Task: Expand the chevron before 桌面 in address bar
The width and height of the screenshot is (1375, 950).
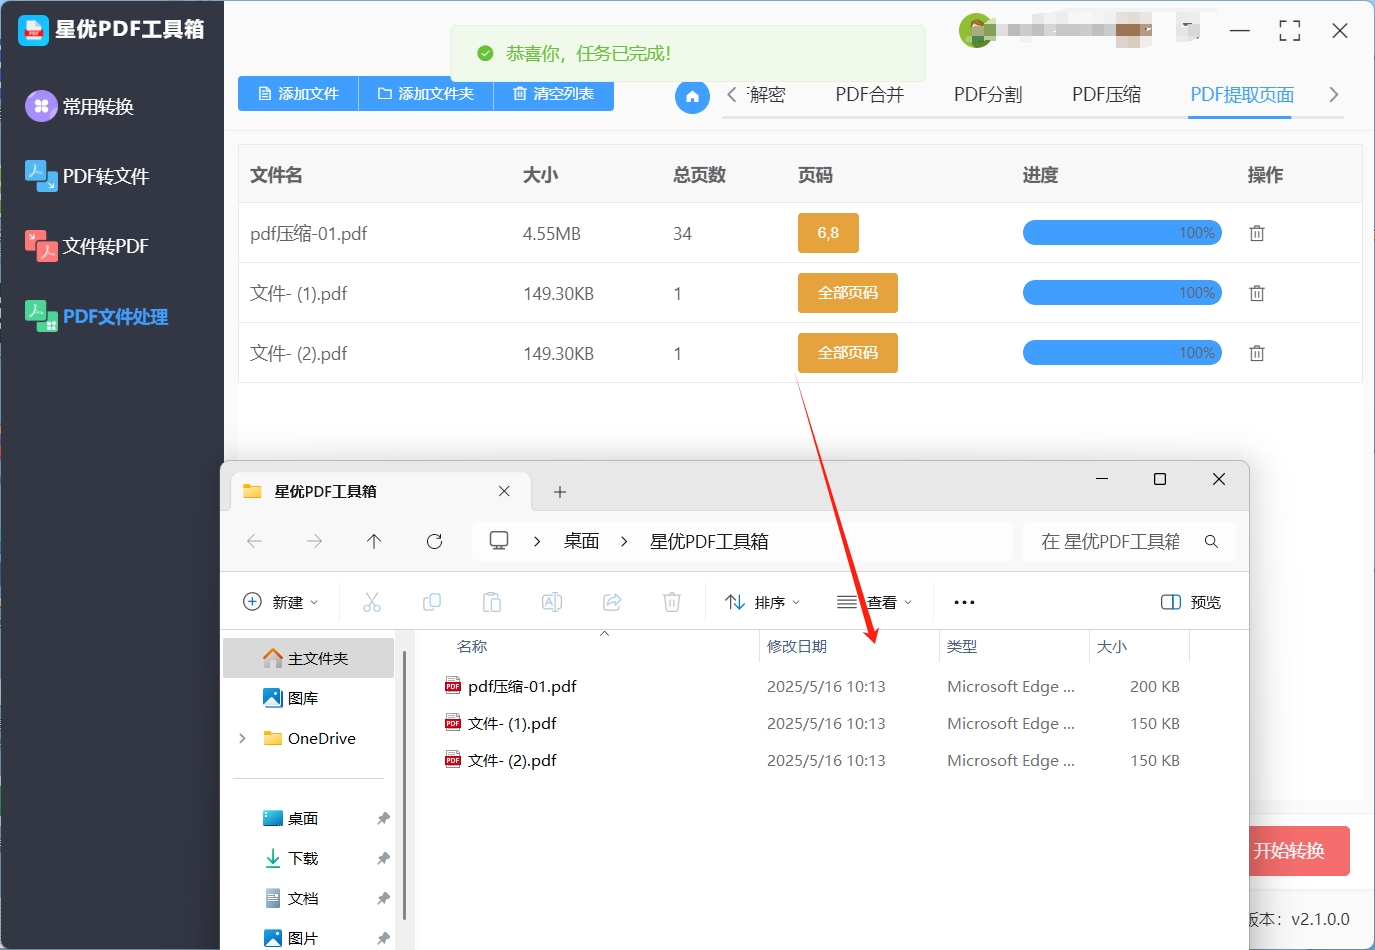Action: [x=537, y=541]
